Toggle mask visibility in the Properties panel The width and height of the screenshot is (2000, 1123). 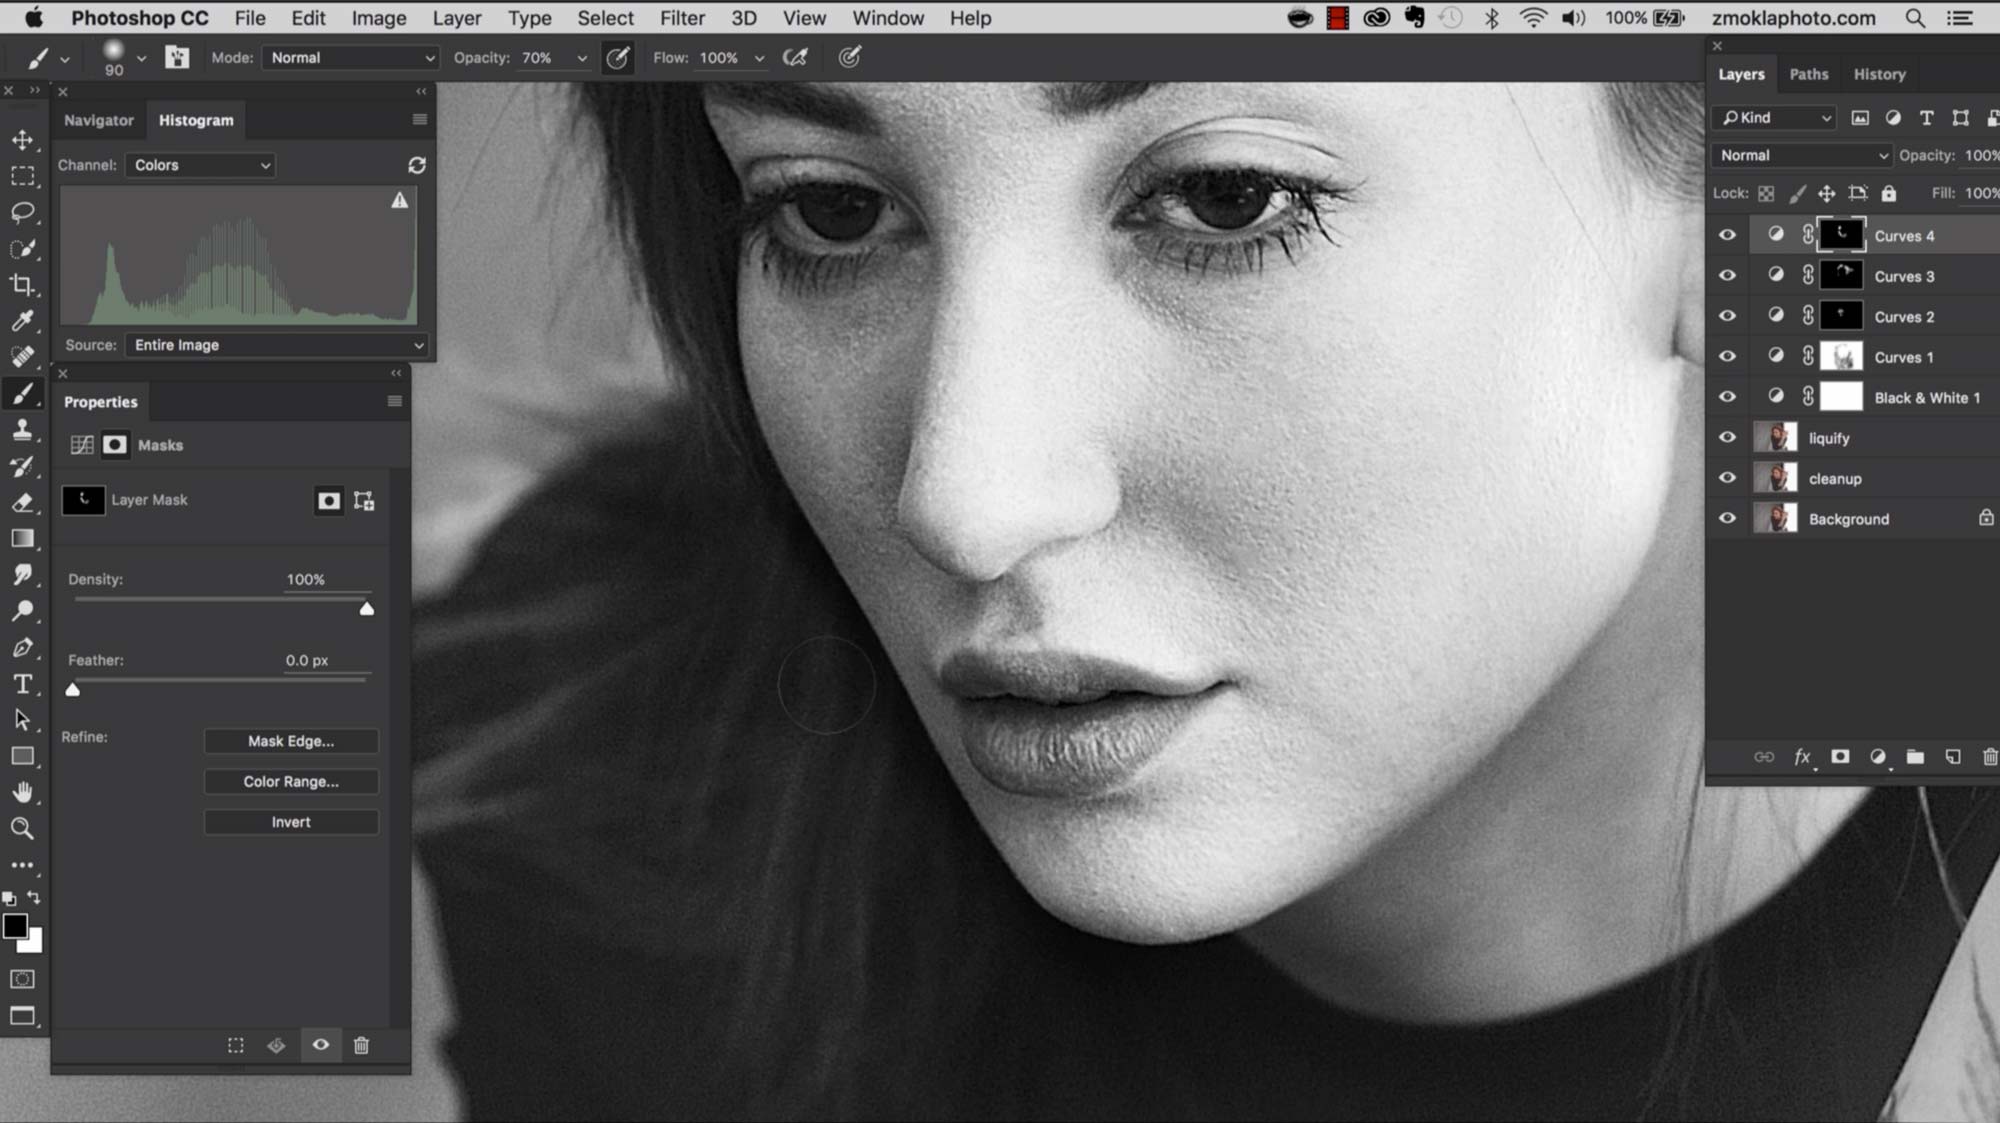coord(320,1045)
